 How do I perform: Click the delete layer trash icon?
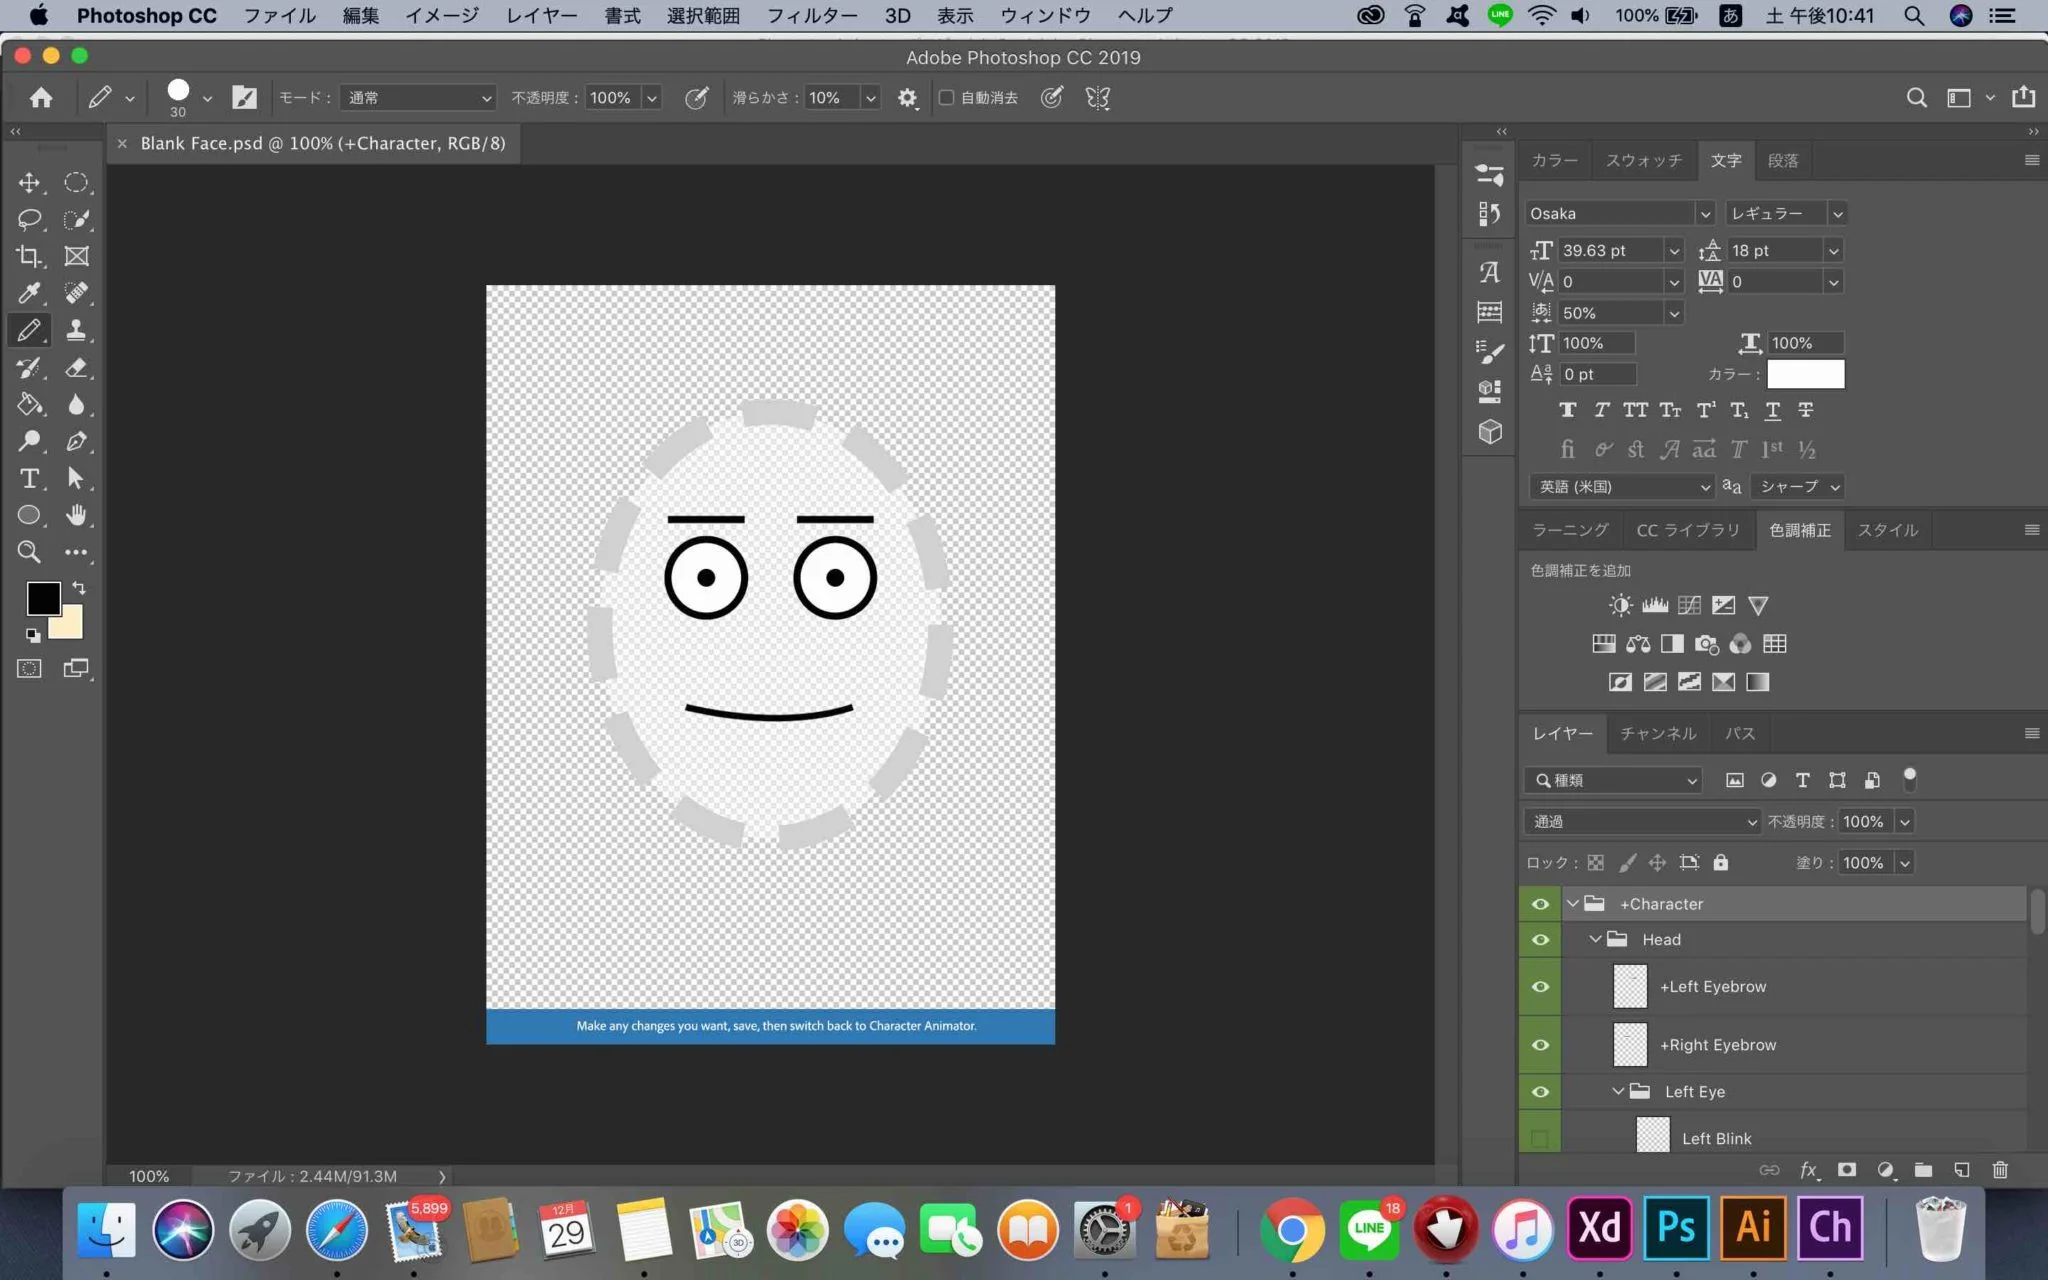tap(2000, 1169)
